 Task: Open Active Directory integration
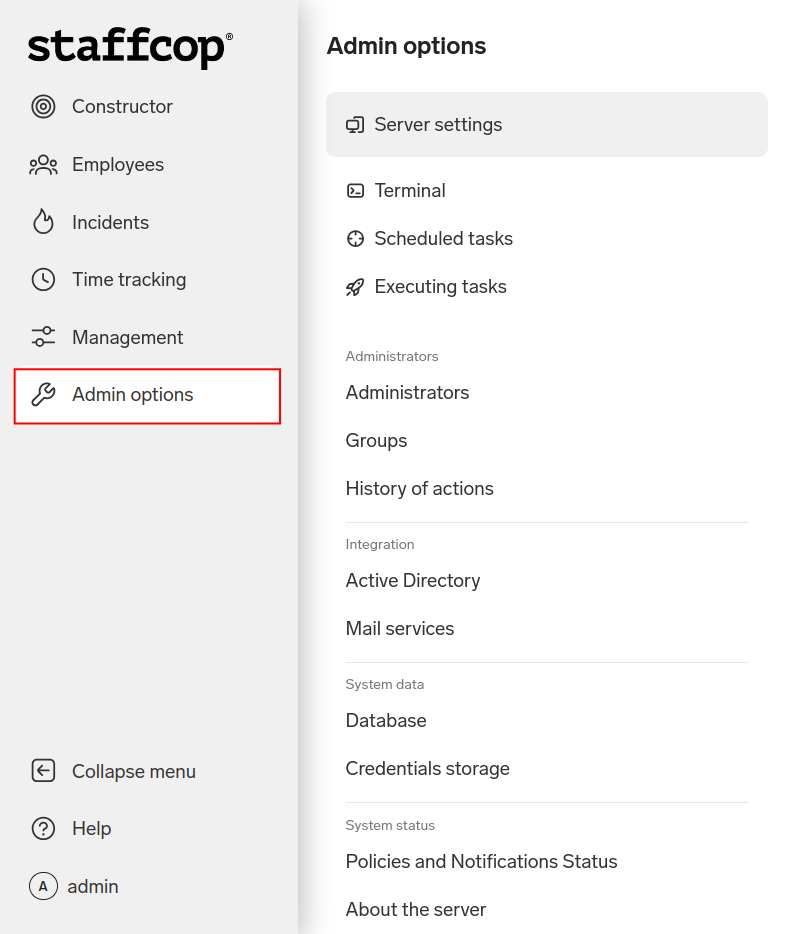tap(412, 581)
